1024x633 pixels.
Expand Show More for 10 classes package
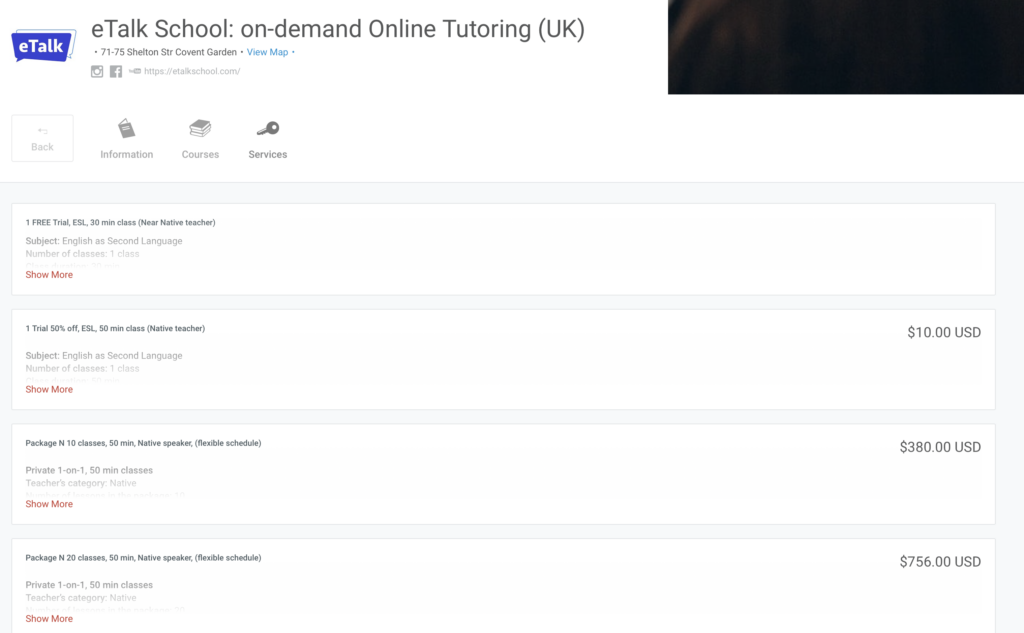49,504
